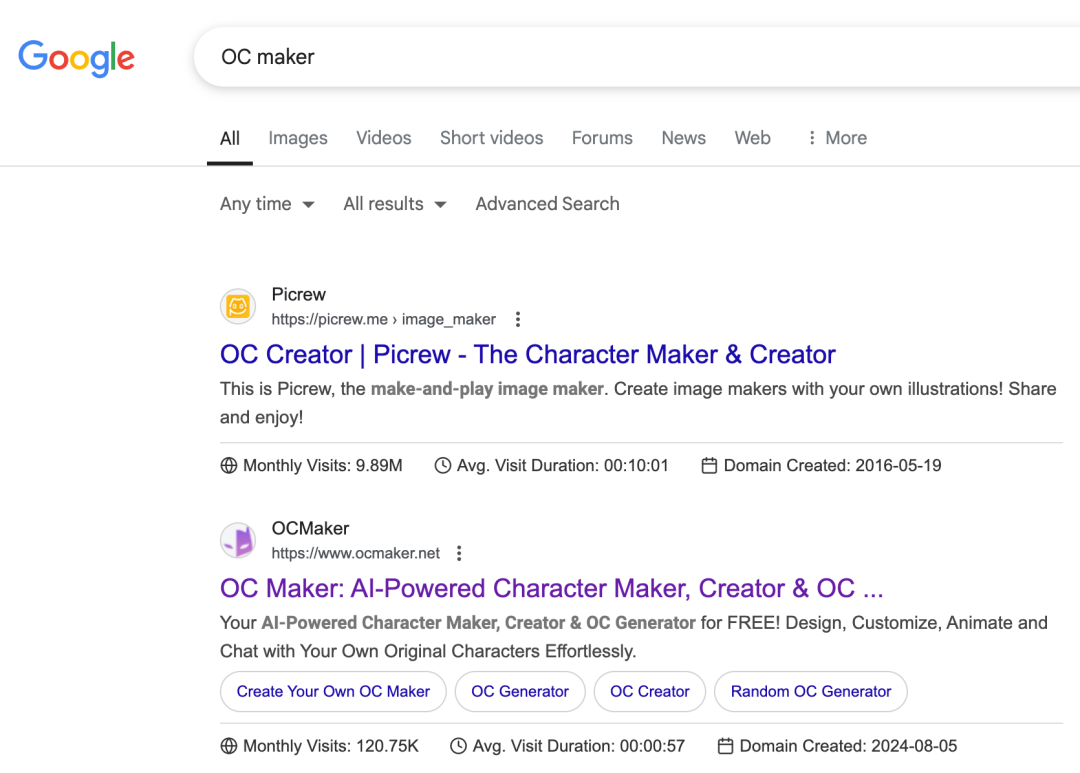Click the Google logo
The height and width of the screenshot is (773, 1080).
pos(76,59)
